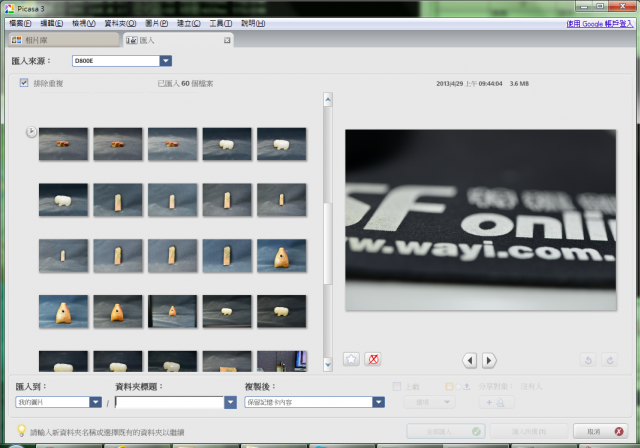Click the red X exclude icon
This screenshot has width=640, height=448.
pos(373,359)
